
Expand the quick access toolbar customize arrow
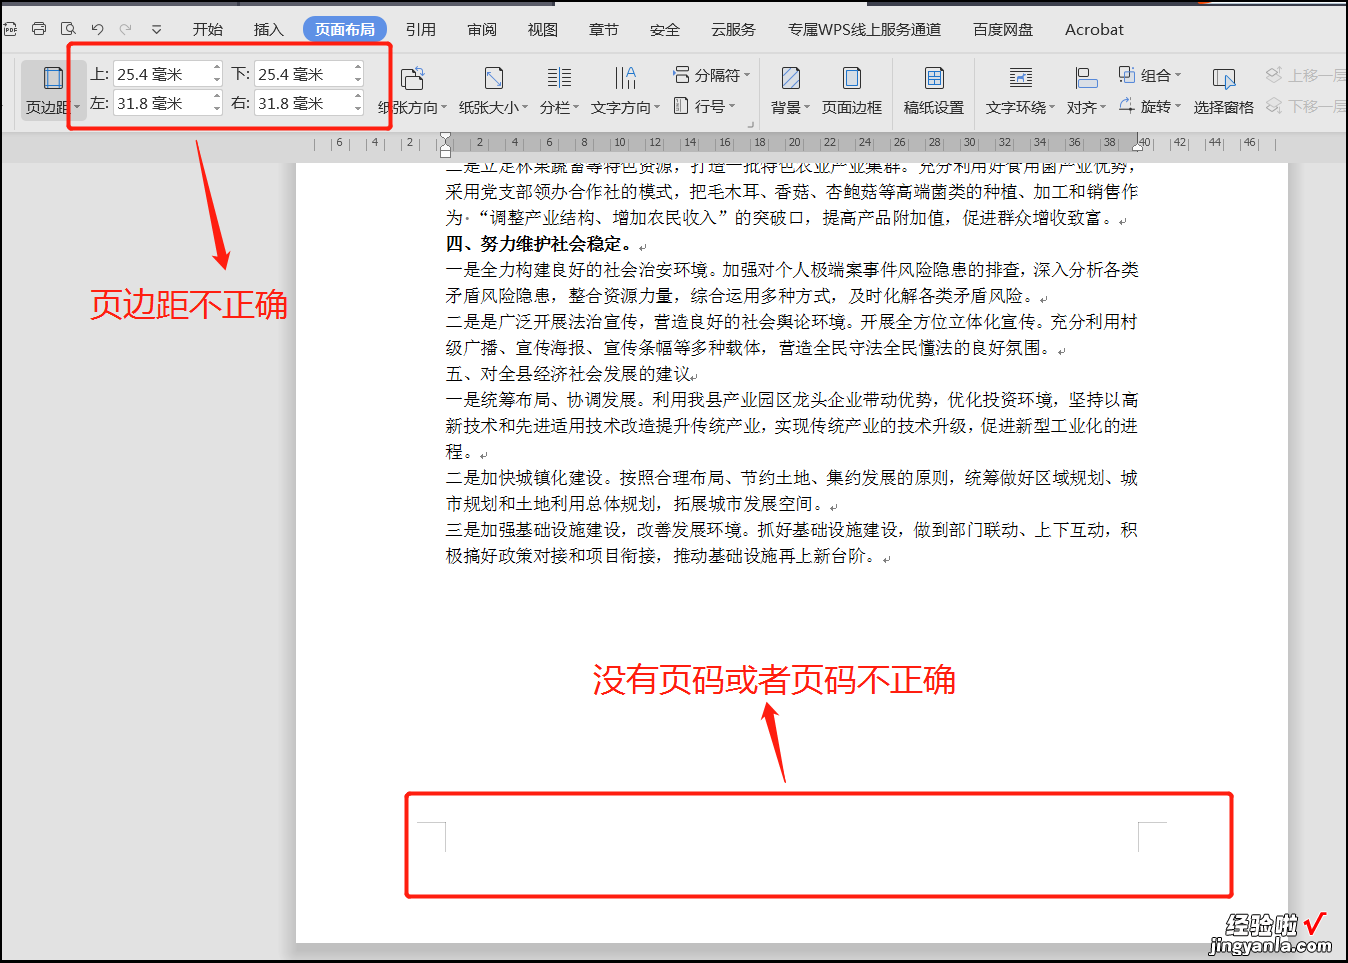pyautogui.click(x=156, y=29)
